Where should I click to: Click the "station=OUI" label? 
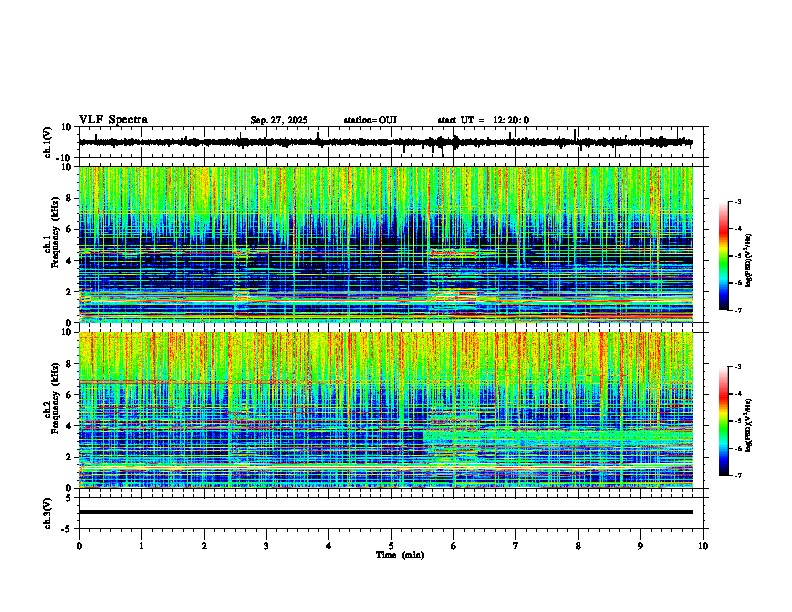(x=370, y=120)
